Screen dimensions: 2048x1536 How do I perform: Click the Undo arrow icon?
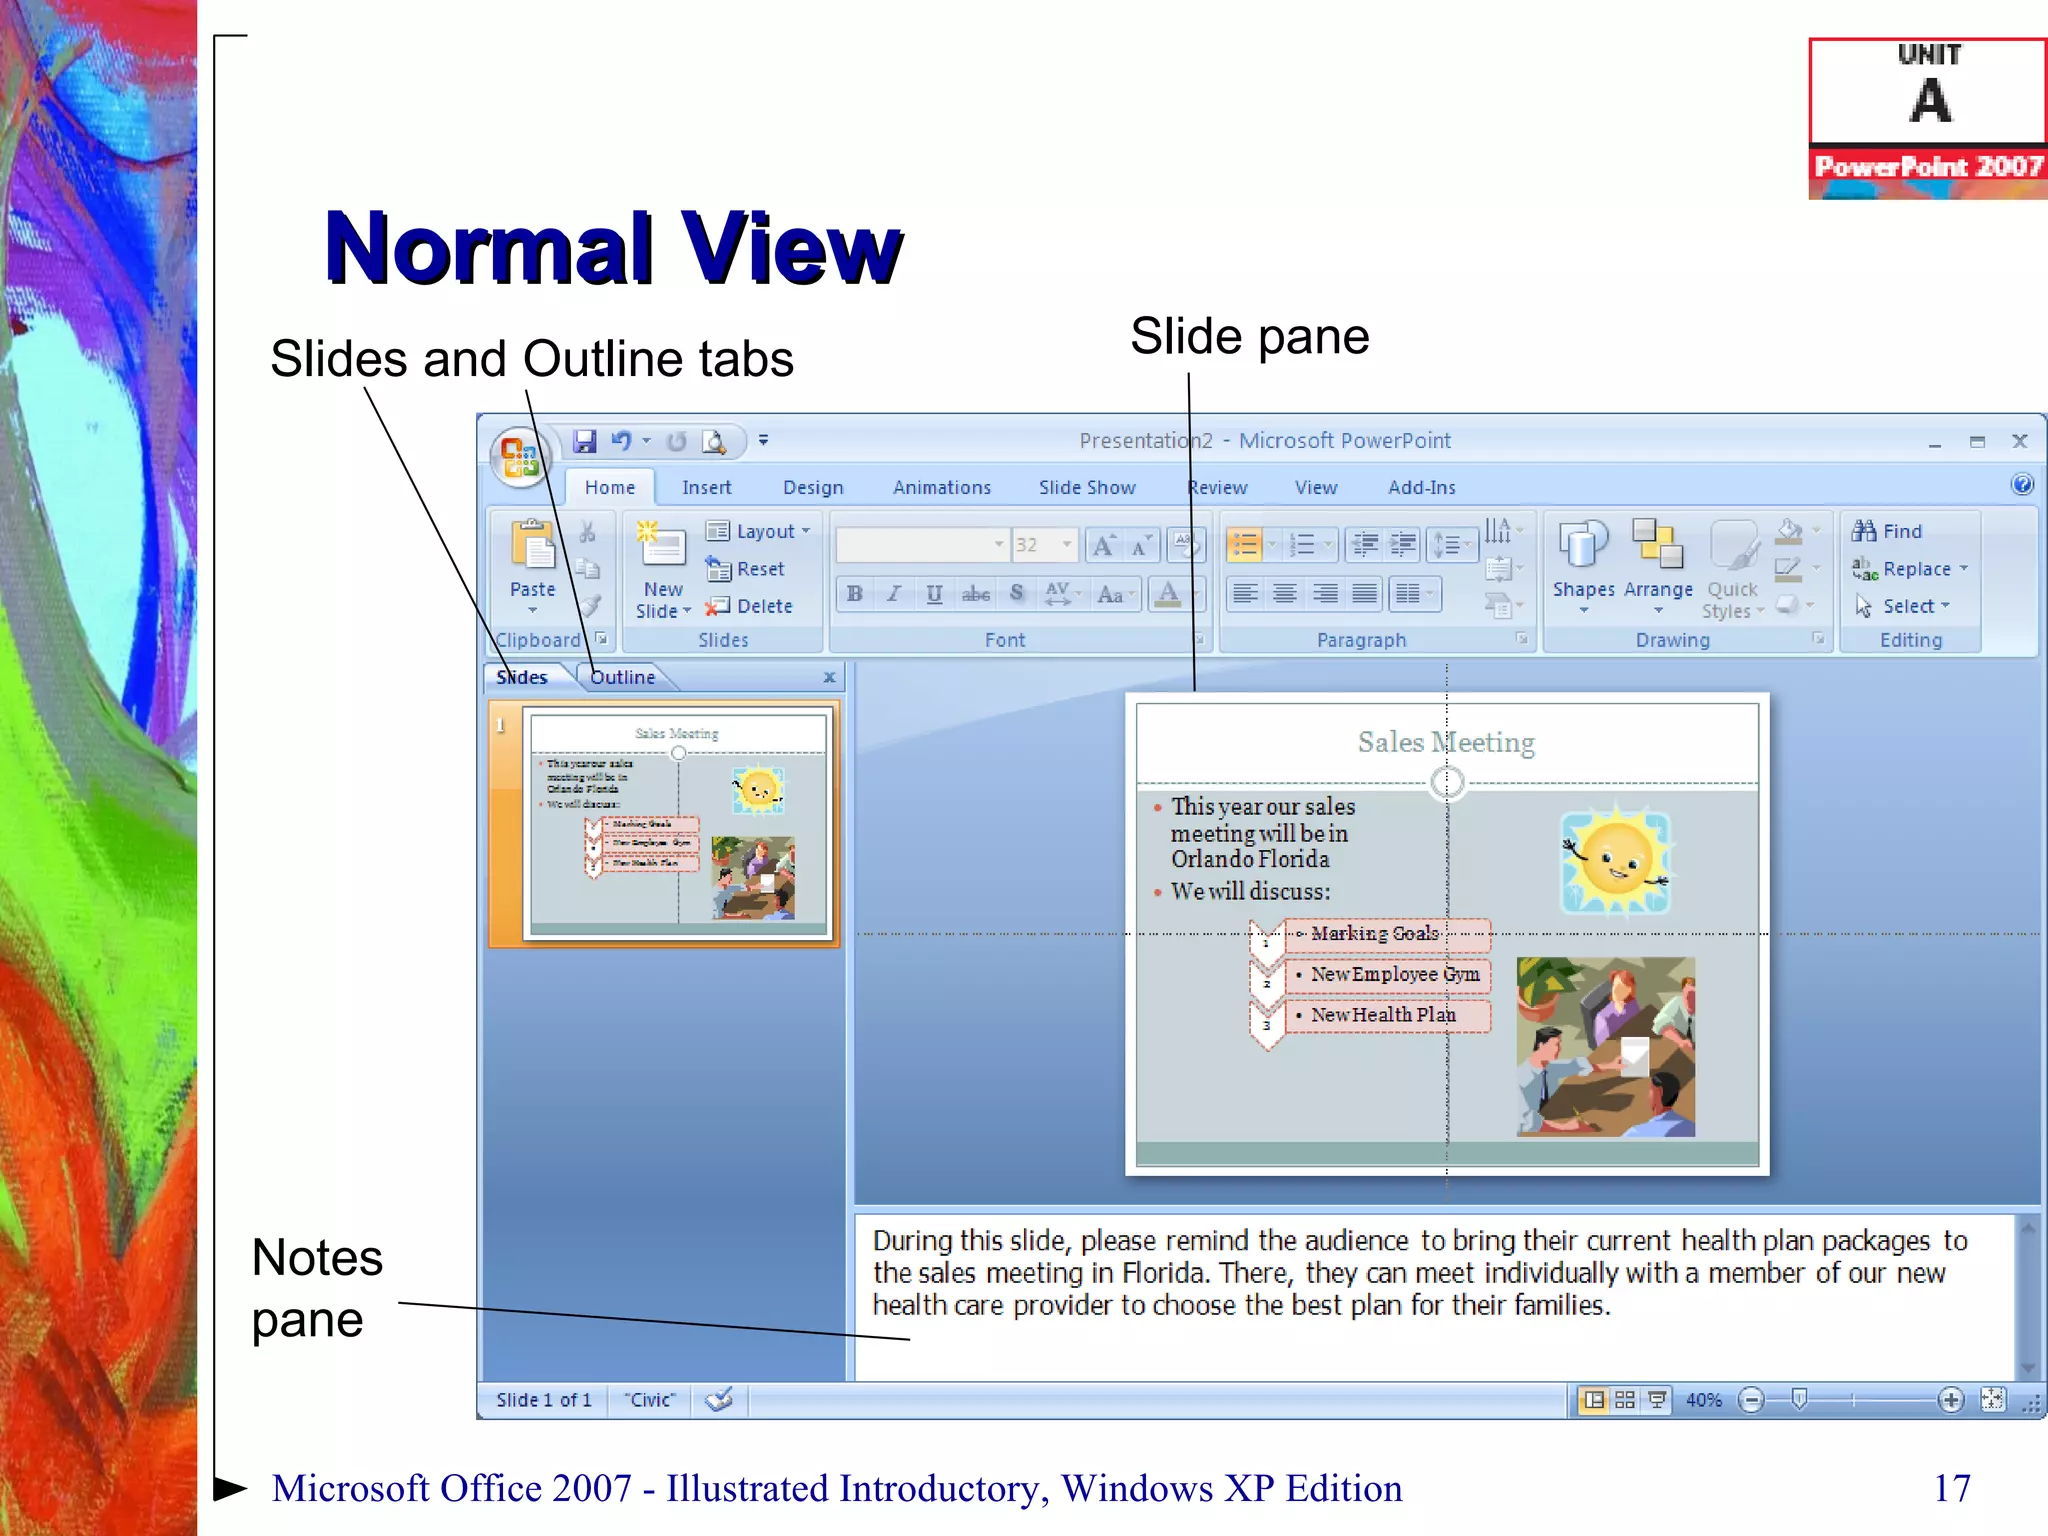(622, 441)
